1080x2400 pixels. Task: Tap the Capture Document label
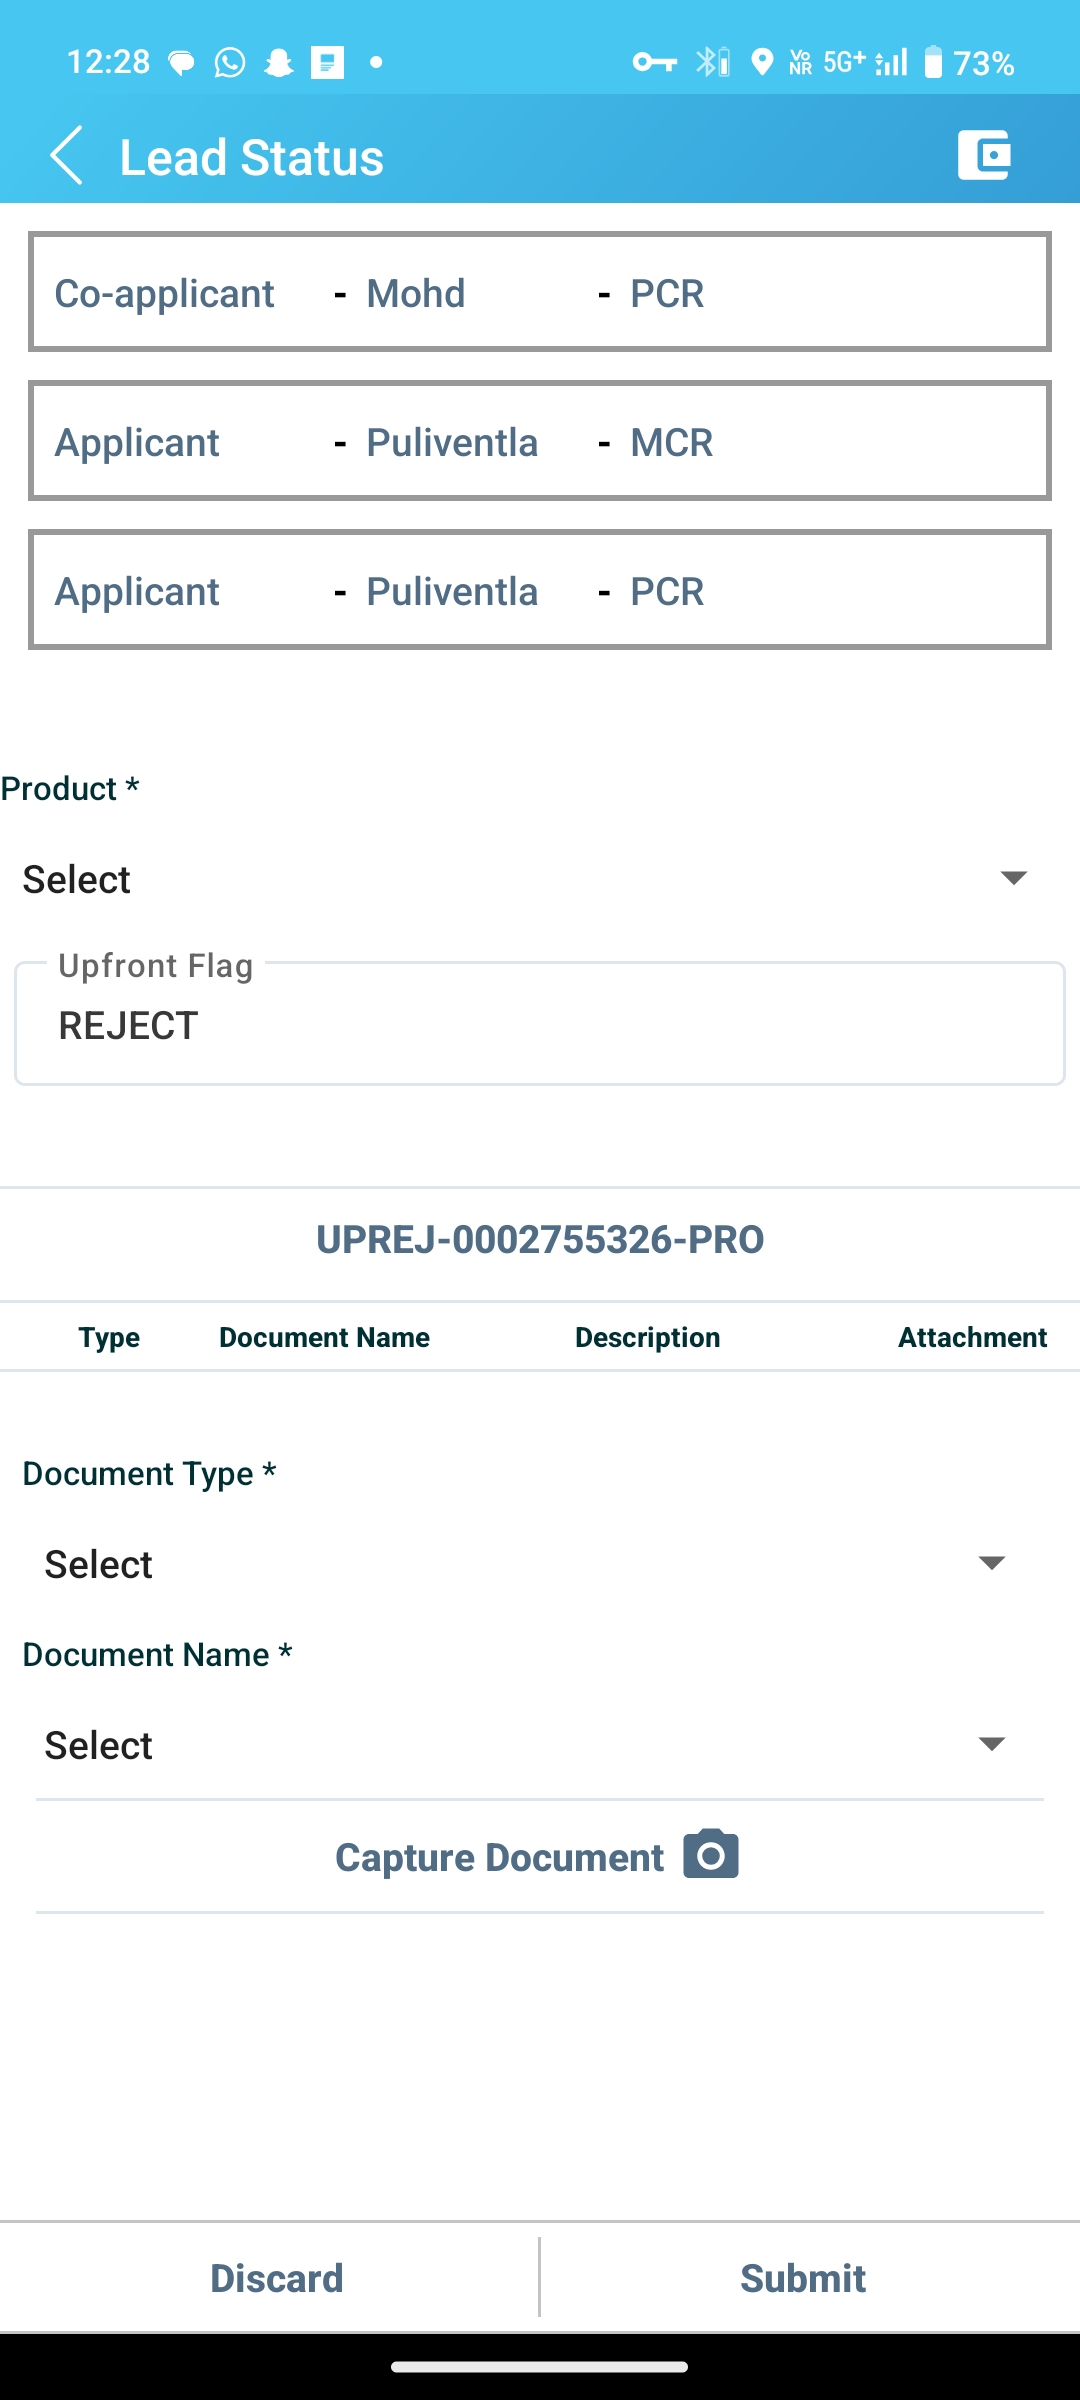pyautogui.click(x=499, y=1857)
